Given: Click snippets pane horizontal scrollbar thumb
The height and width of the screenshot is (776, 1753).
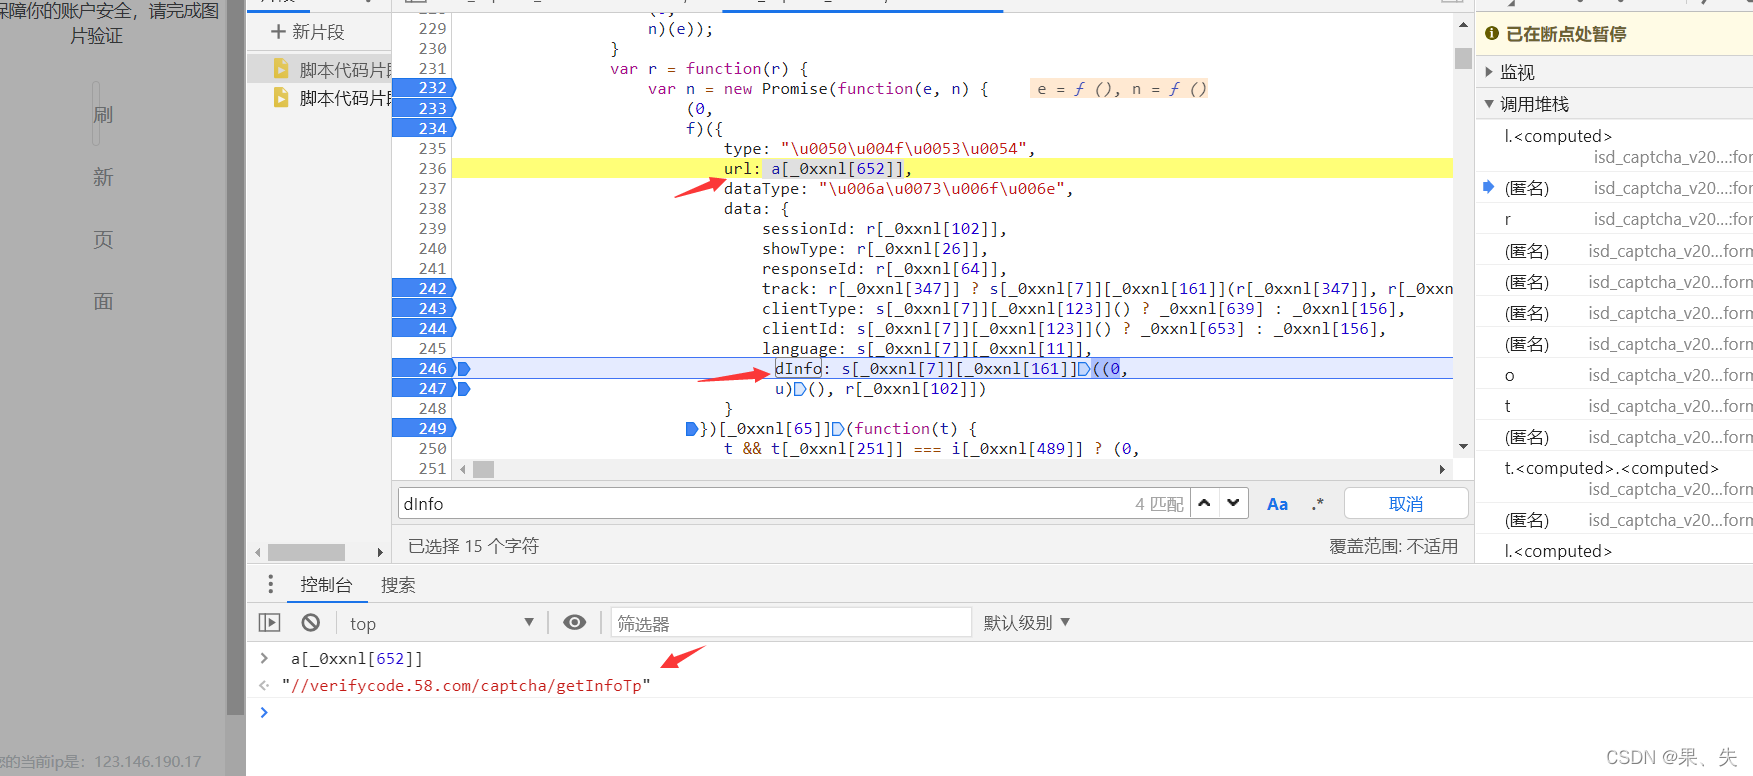Looking at the screenshot, I should (x=306, y=552).
